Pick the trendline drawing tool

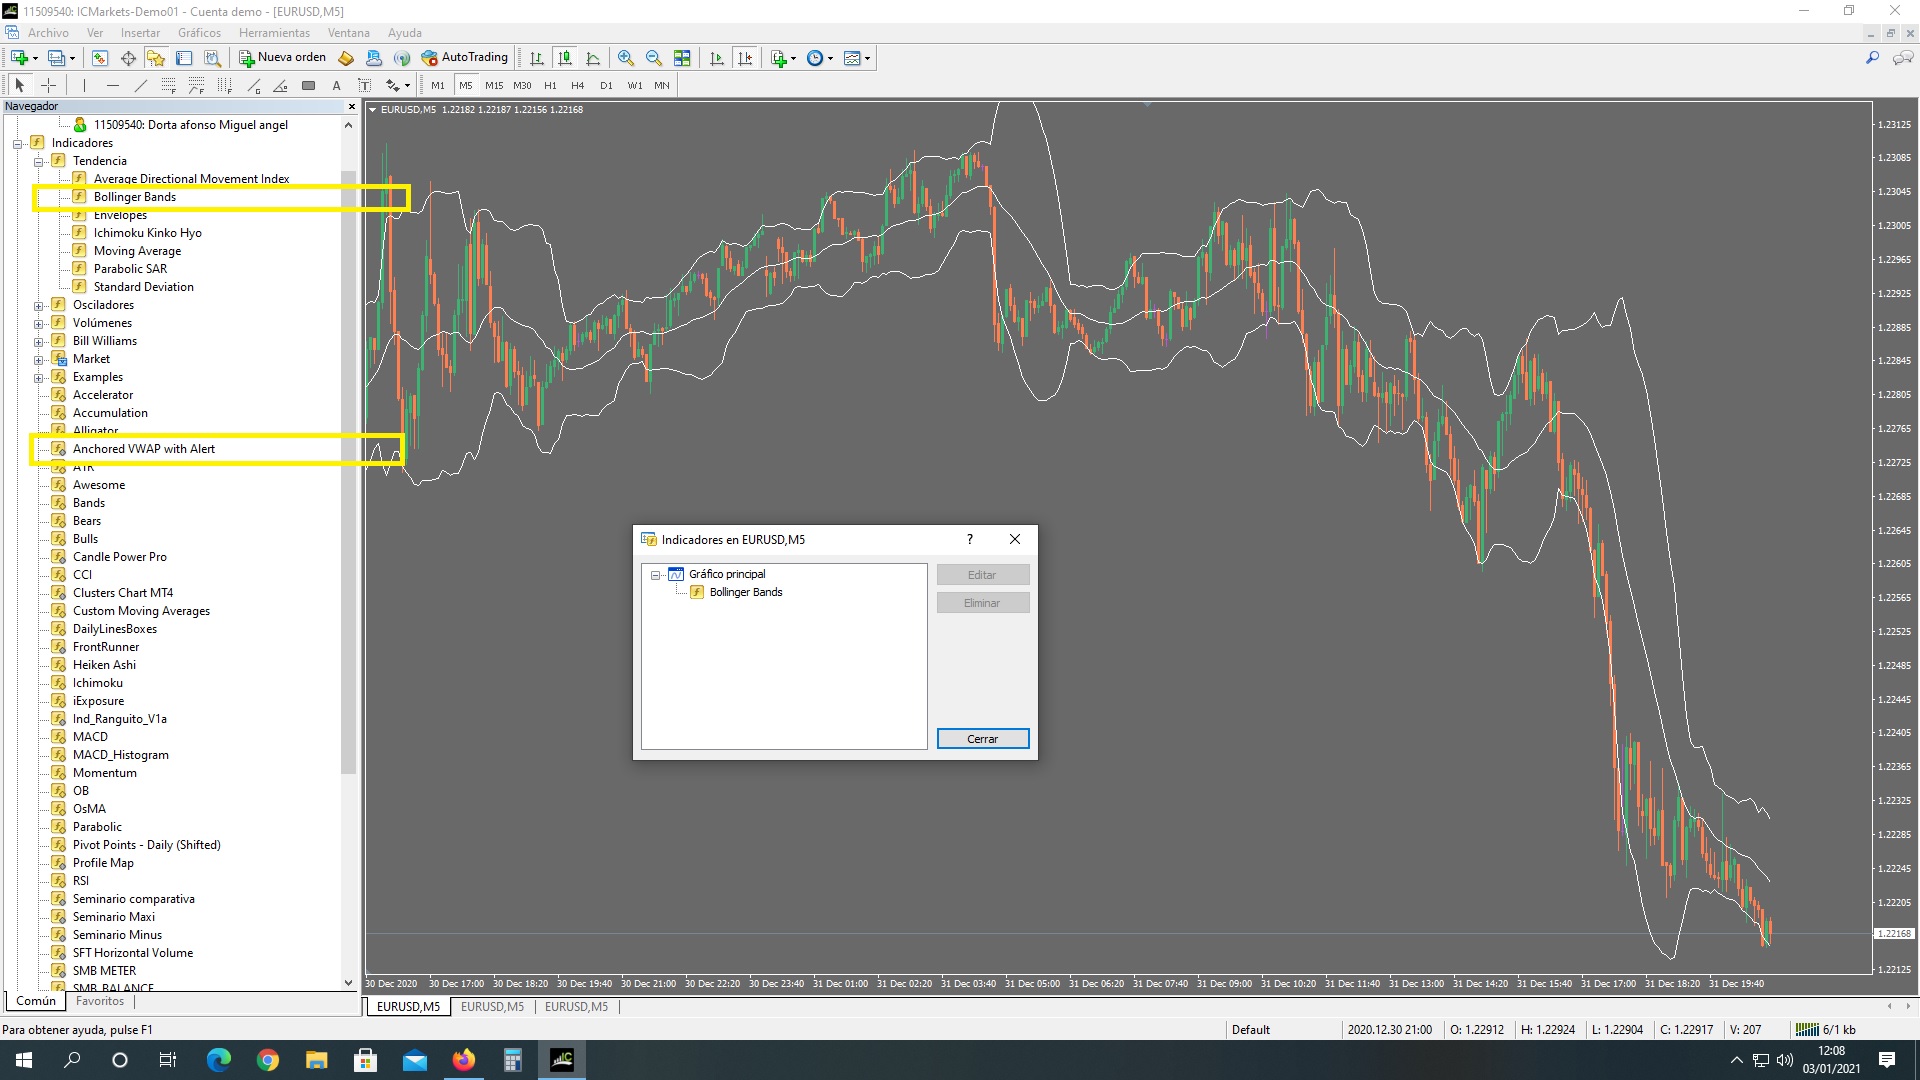click(141, 86)
